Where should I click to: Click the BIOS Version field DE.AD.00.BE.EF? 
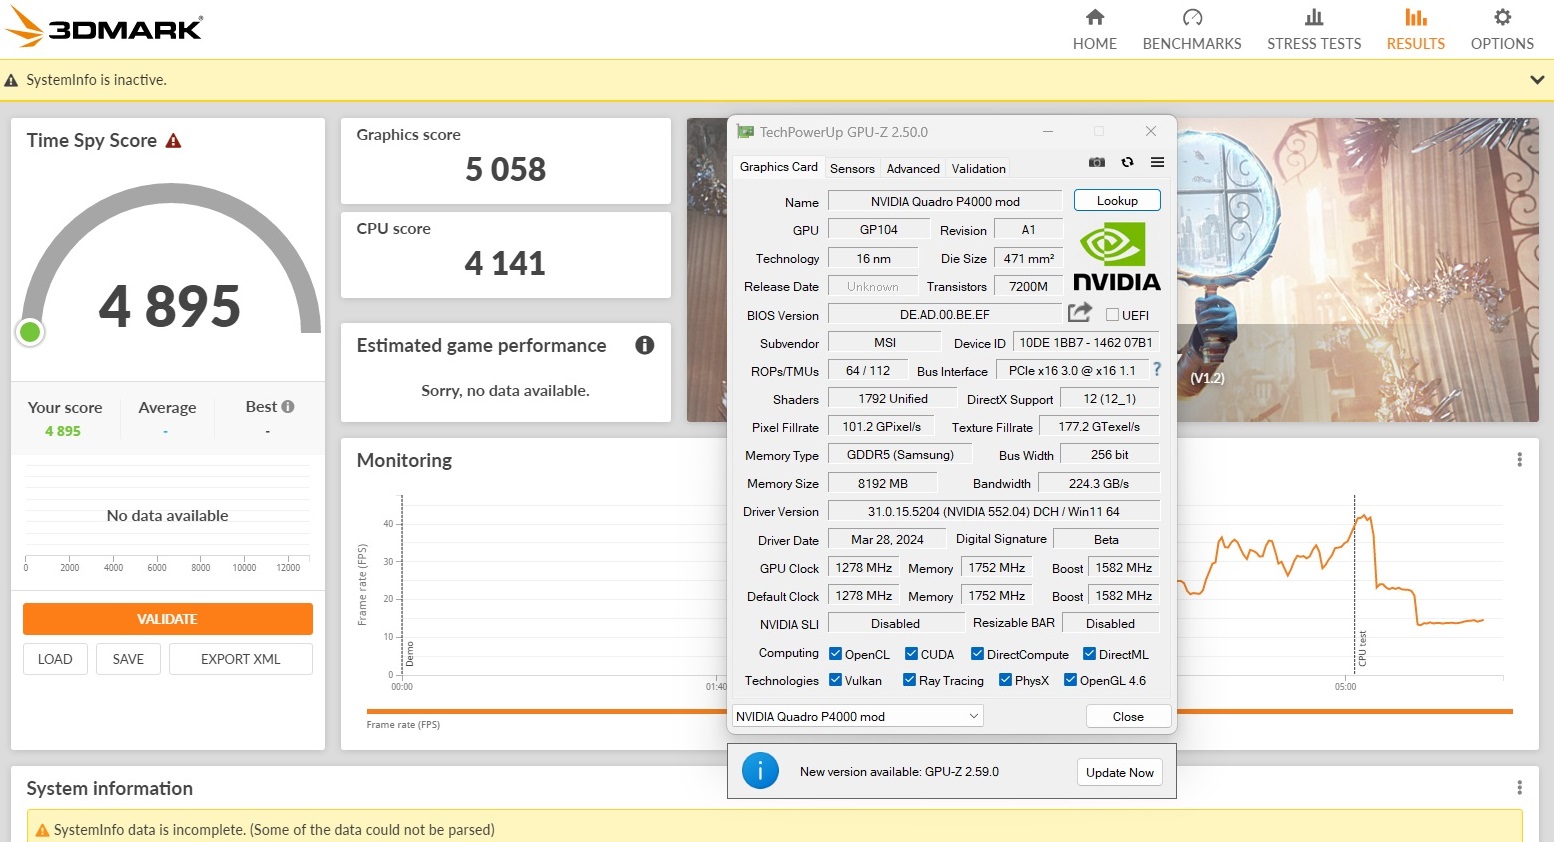pyautogui.click(x=945, y=314)
